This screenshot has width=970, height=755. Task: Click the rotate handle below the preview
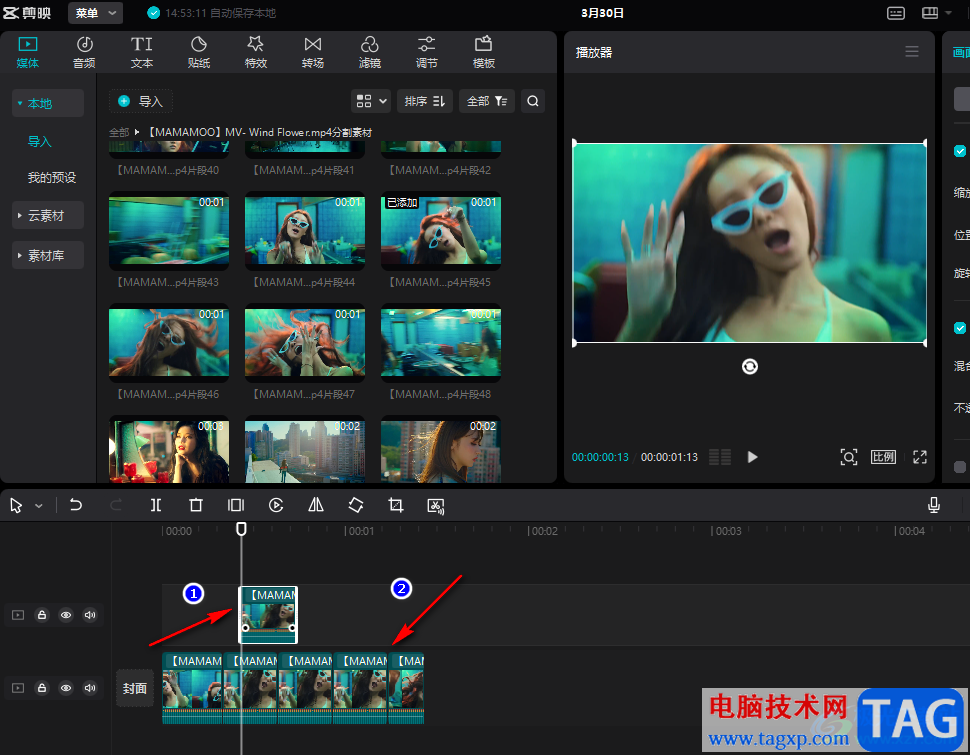(x=750, y=367)
